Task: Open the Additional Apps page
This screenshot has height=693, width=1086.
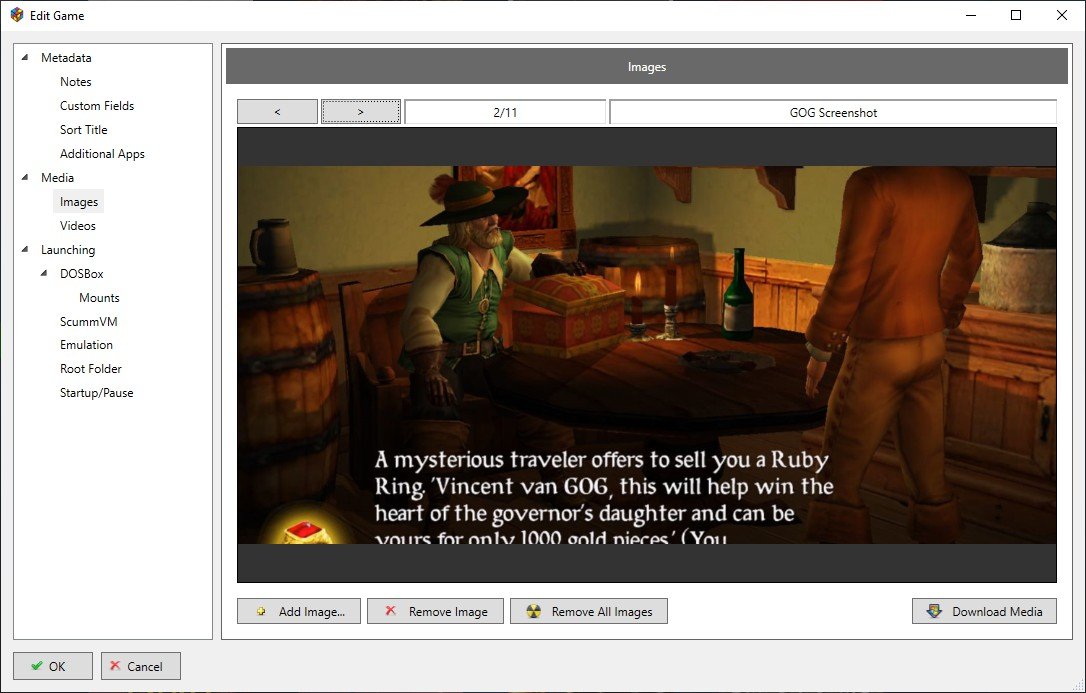Action: click(x=103, y=154)
